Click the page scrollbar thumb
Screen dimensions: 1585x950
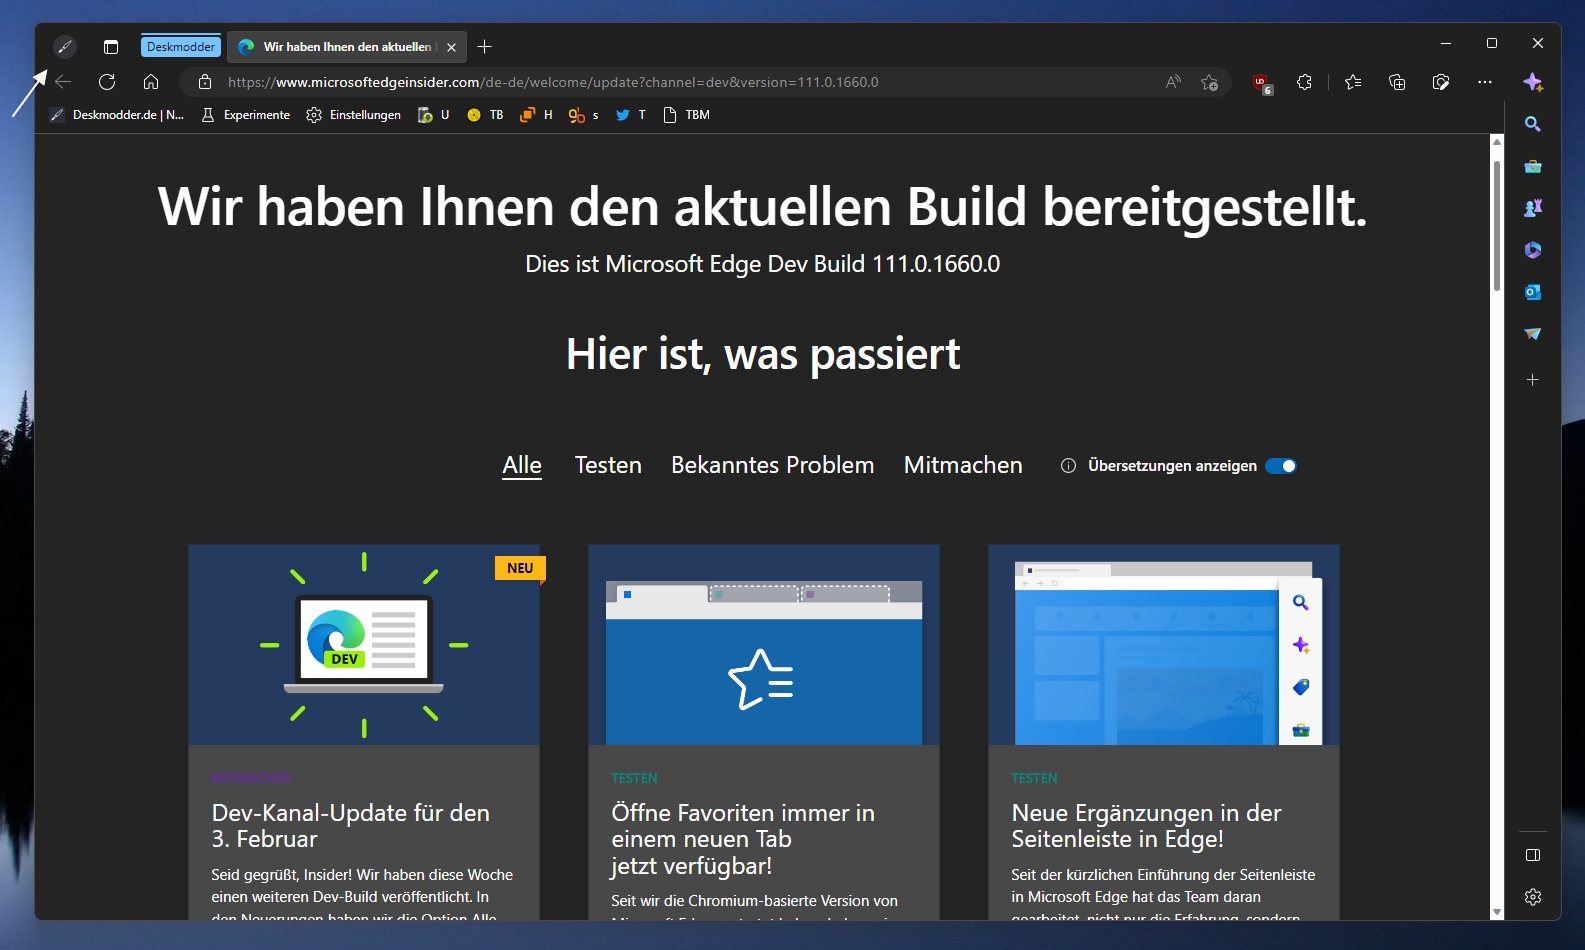pyautogui.click(x=1497, y=225)
